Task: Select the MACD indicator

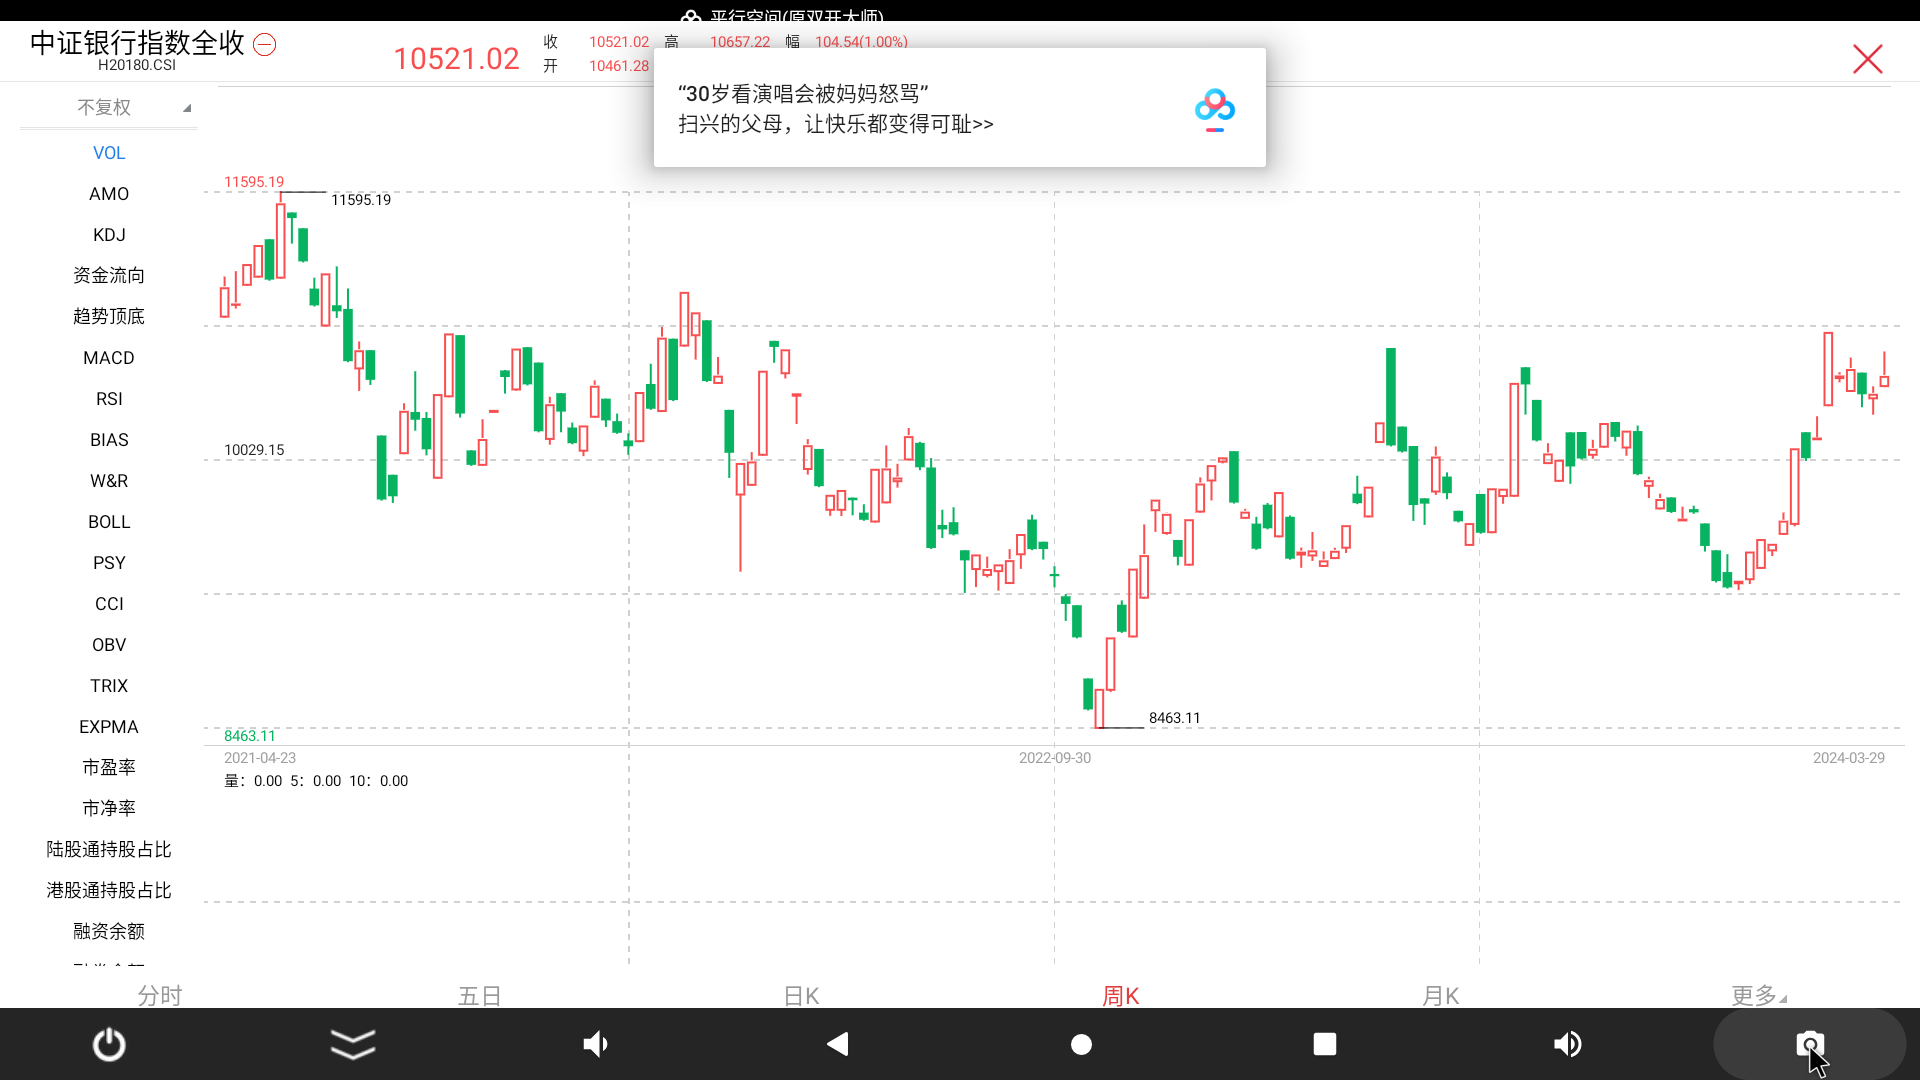Action: tap(109, 358)
